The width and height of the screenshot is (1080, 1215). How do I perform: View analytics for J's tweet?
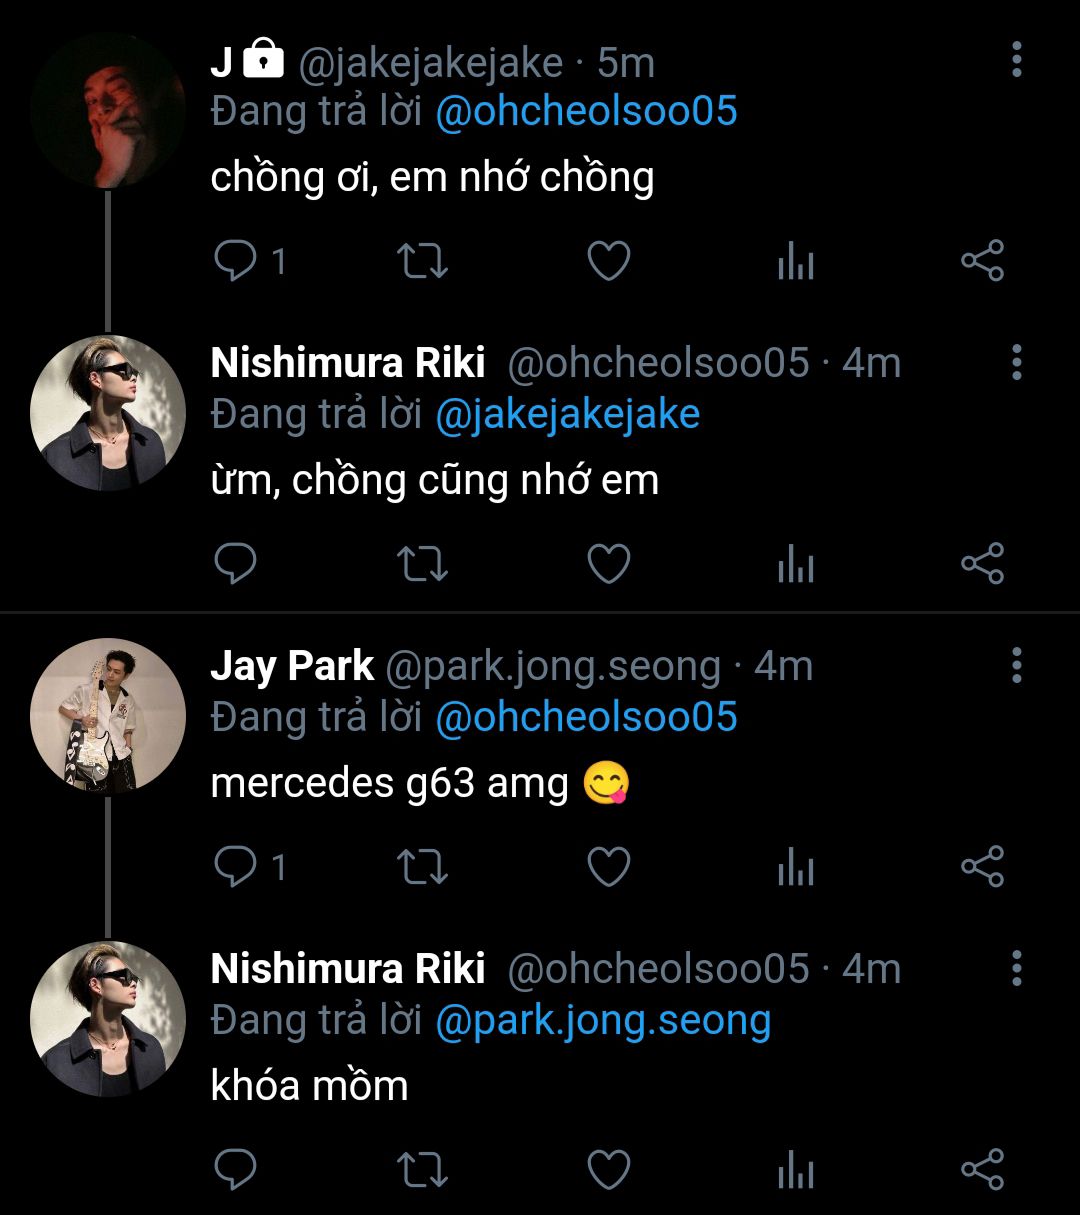[795, 263]
